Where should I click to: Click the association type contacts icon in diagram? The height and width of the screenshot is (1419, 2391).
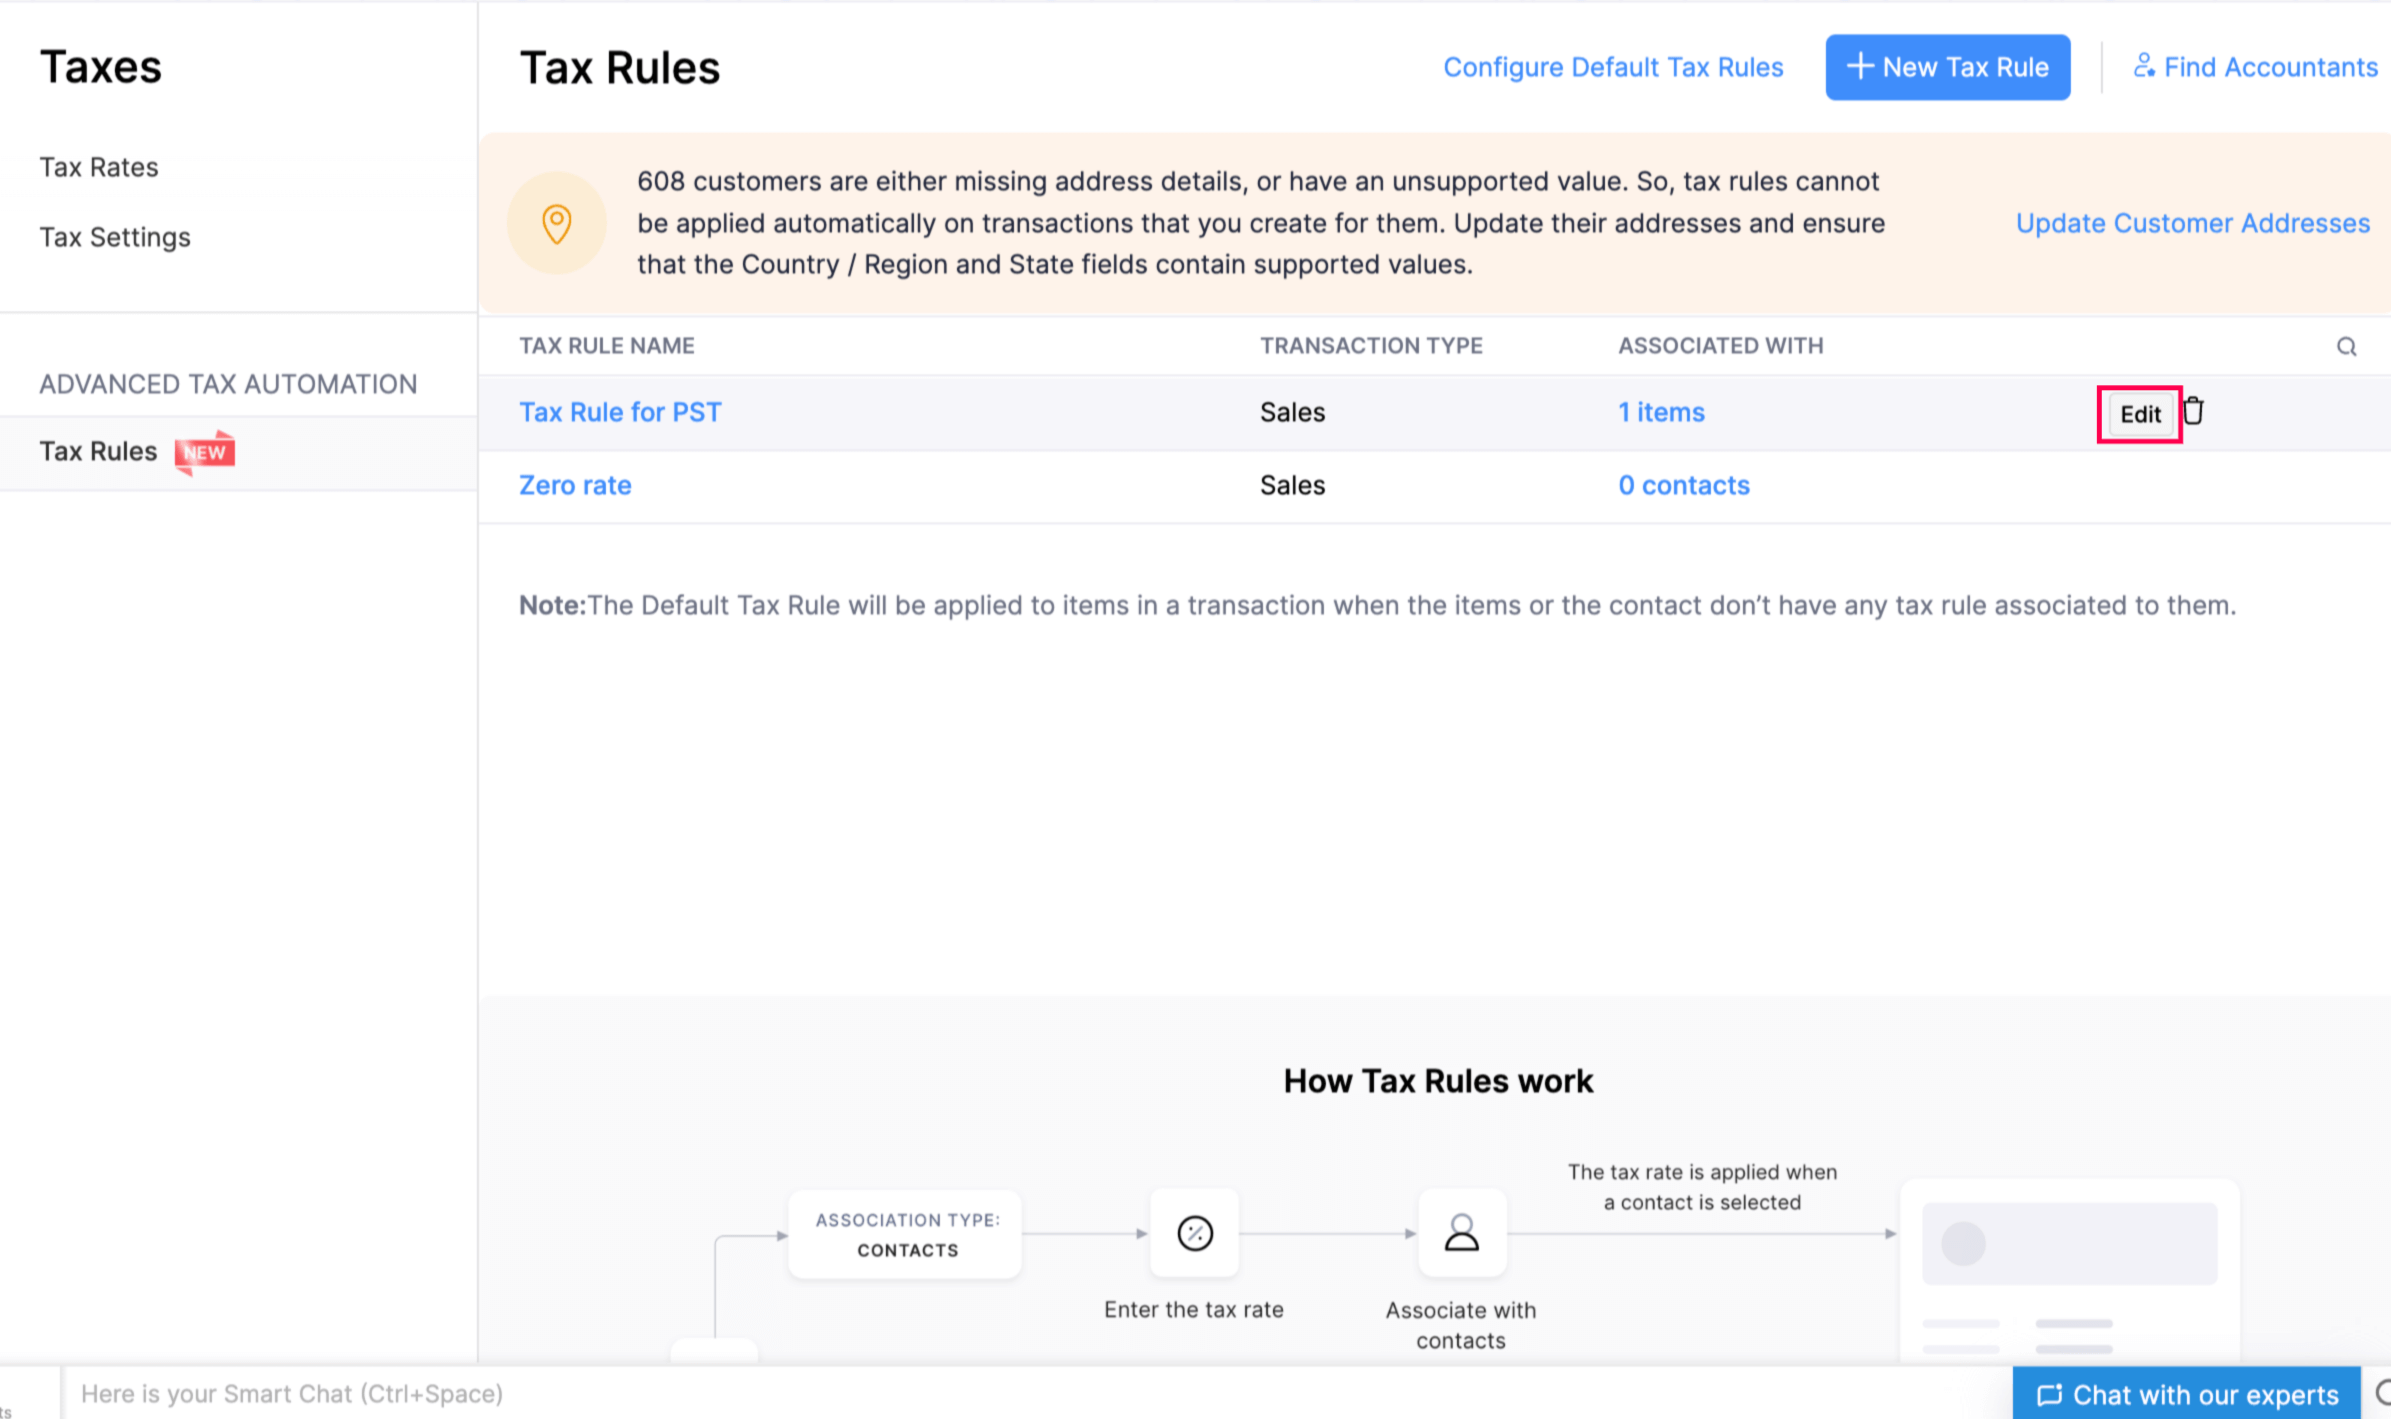click(908, 1235)
